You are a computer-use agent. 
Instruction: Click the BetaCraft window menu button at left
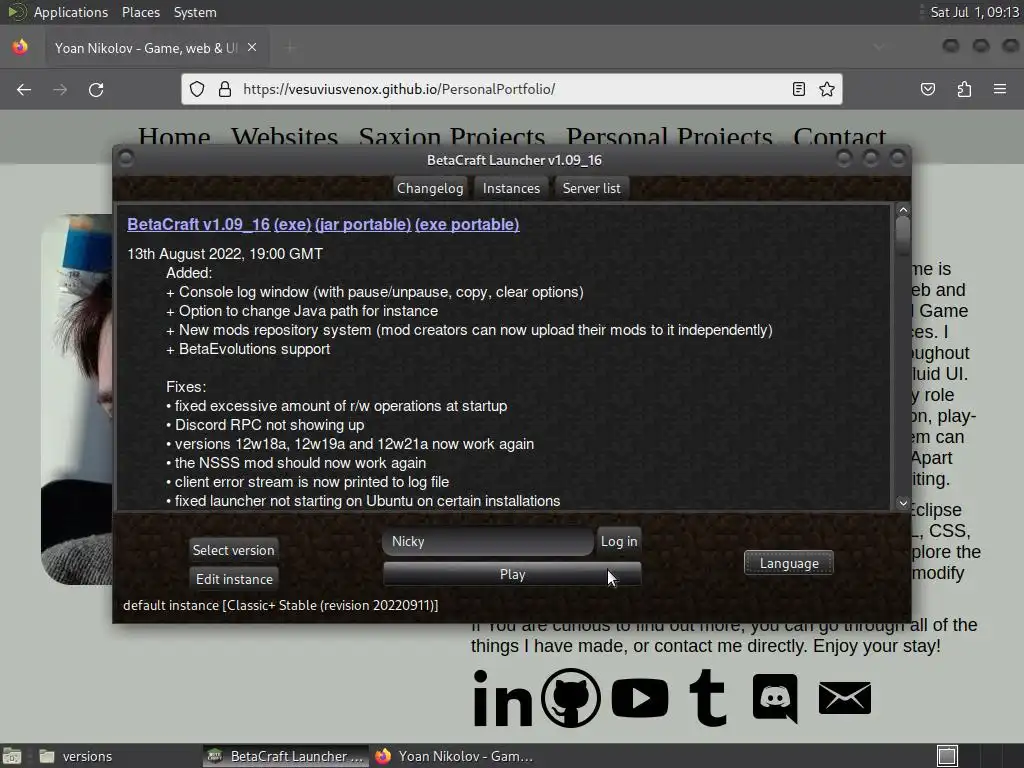[x=126, y=159]
